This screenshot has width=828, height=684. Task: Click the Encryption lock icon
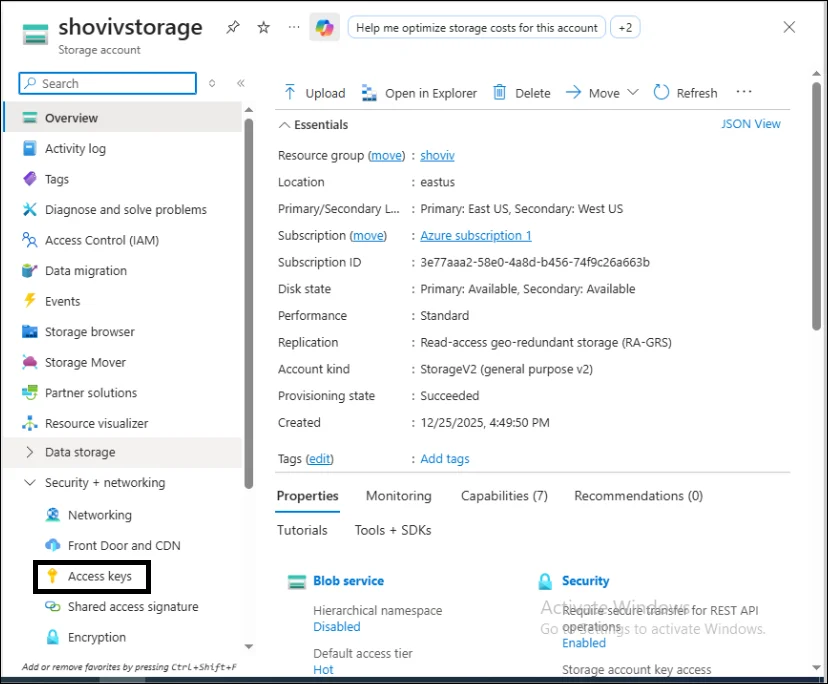[x=52, y=636]
